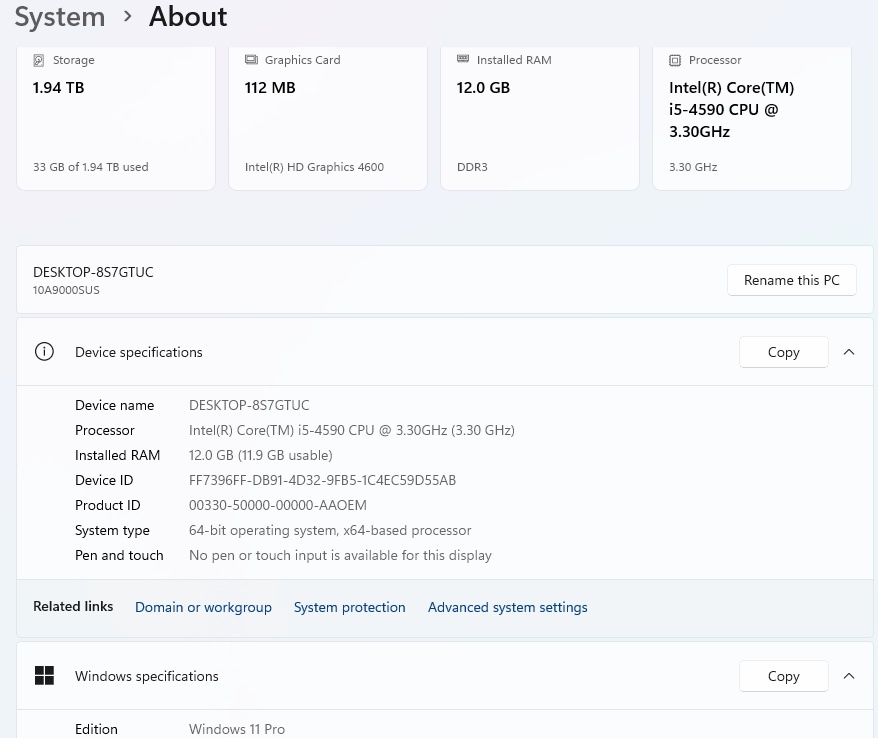This screenshot has height=738, width=881.
Task: Collapse the Device specifications section
Action: 849,352
